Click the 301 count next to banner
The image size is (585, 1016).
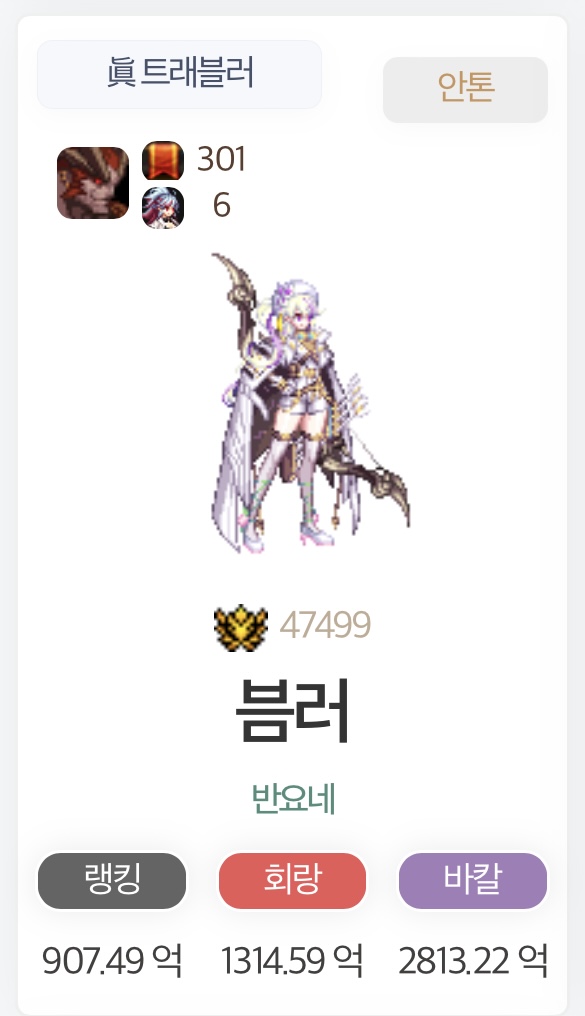click(x=221, y=159)
